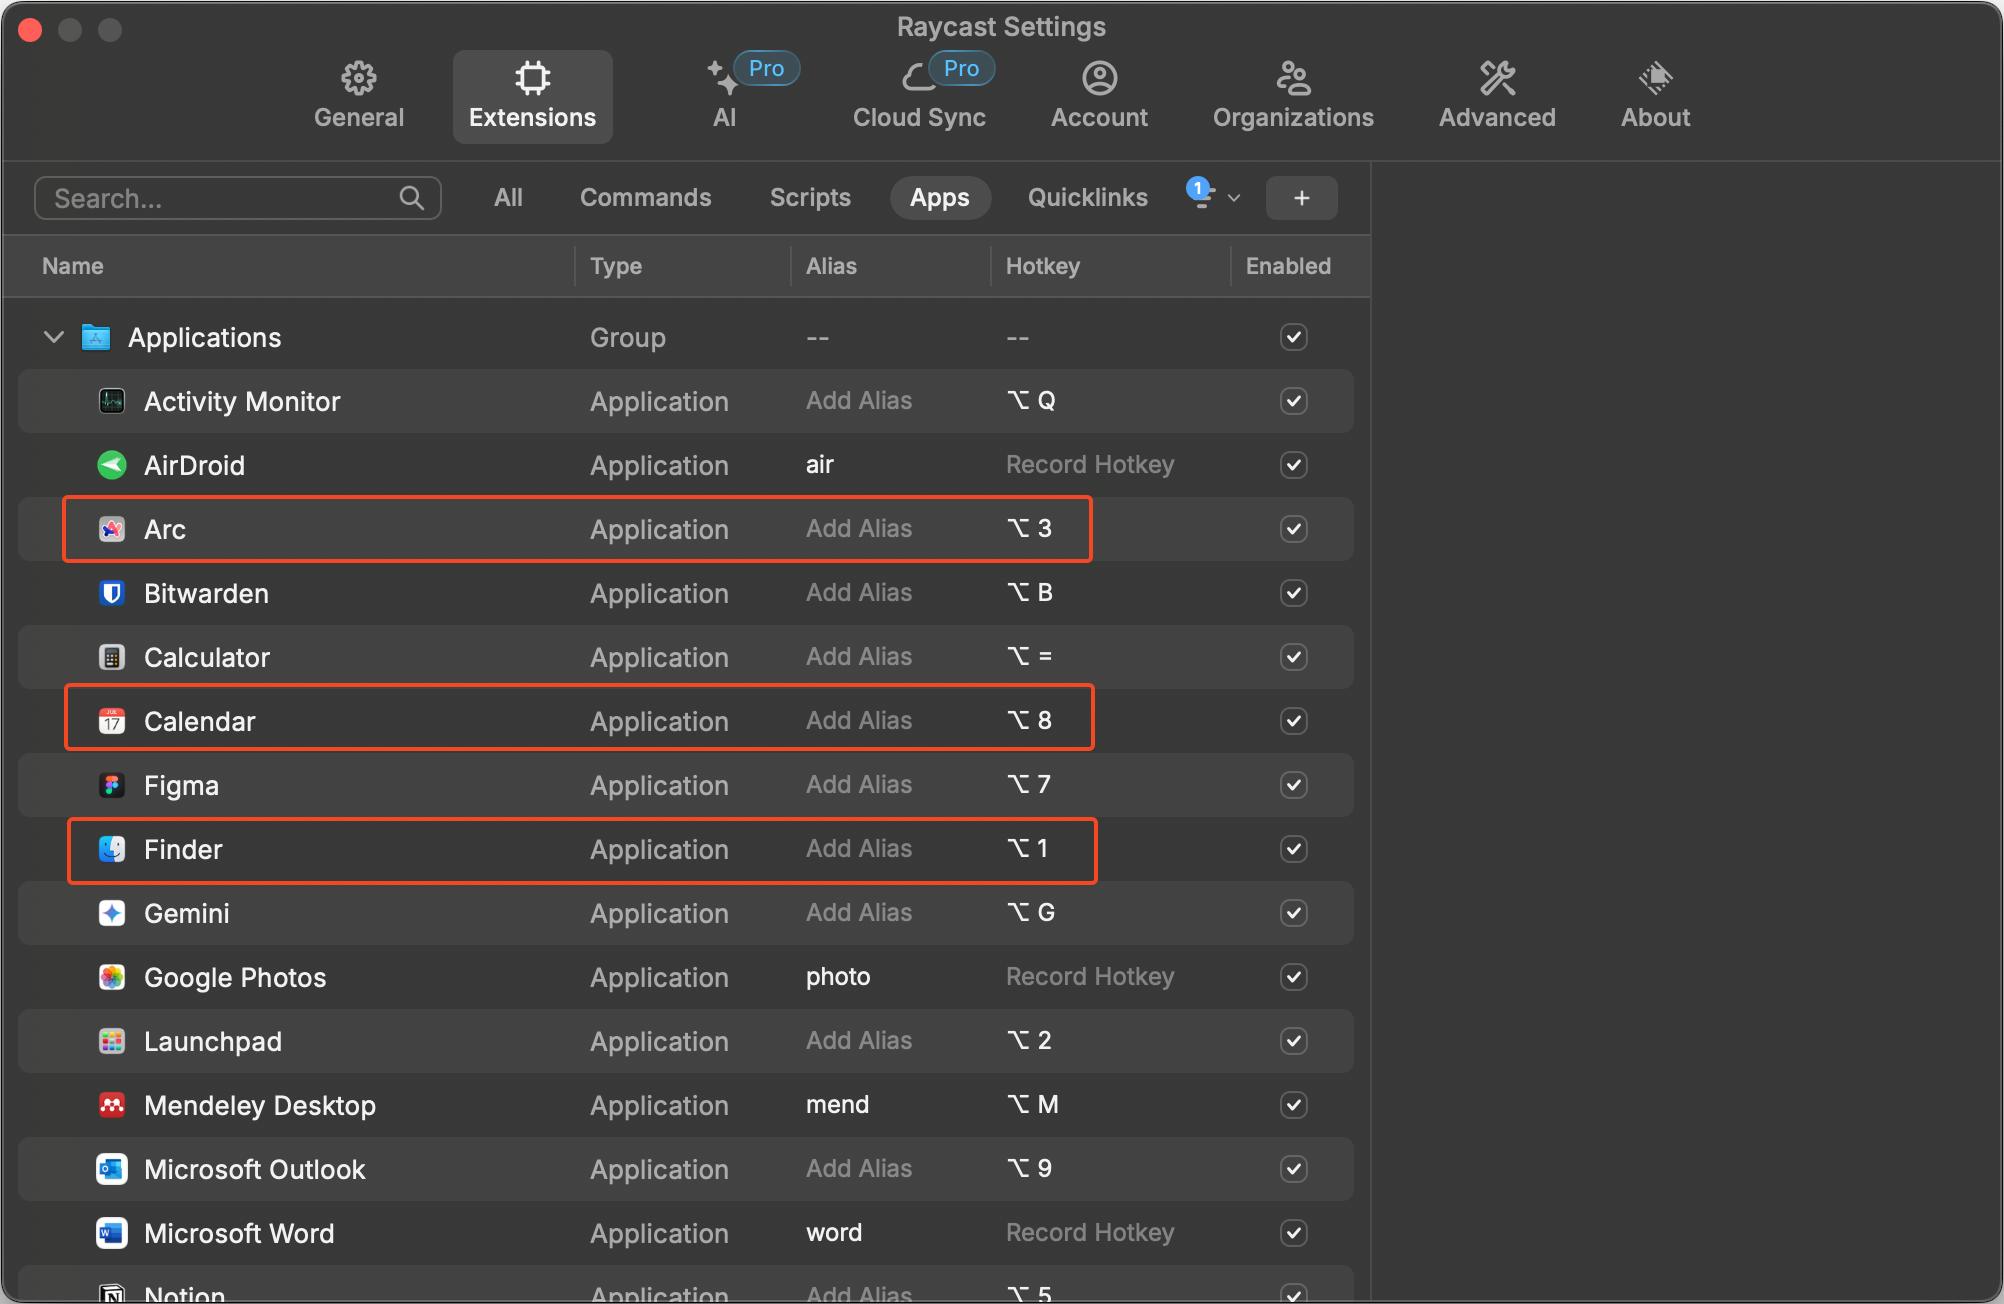This screenshot has width=2004, height=1304.
Task: Open the notification filter dropdown
Action: click(x=1213, y=196)
